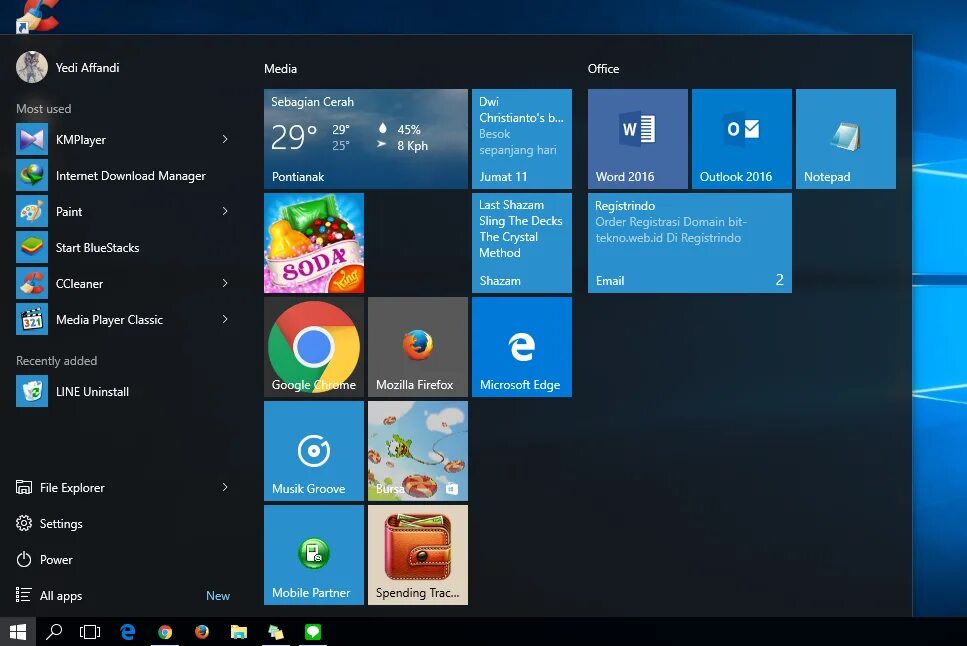The image size is (967, 646).
Task: Open taskbar search magnifier
Action: pos(54,631)
